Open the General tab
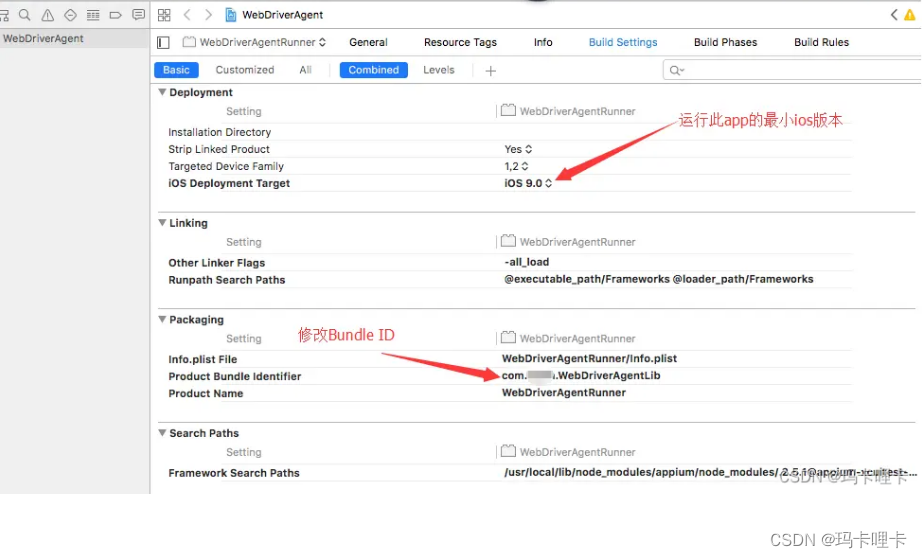Screen dimensions: 922x558 (x=368, y=42)
